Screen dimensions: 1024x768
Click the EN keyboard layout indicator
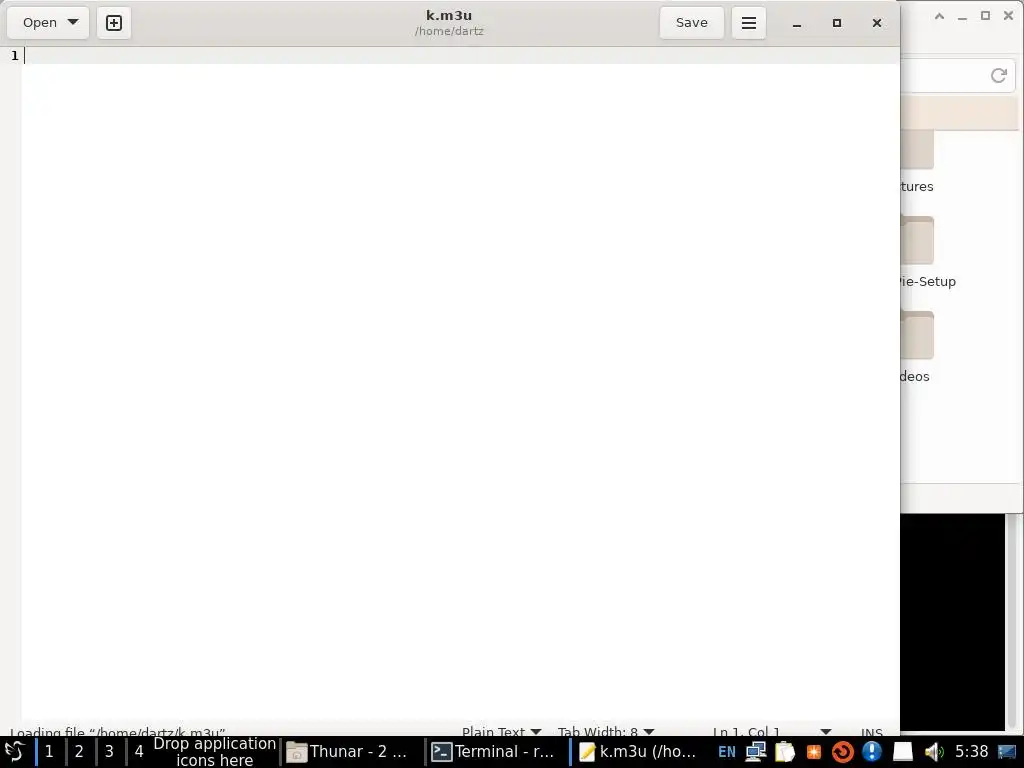tap(727, 752)
